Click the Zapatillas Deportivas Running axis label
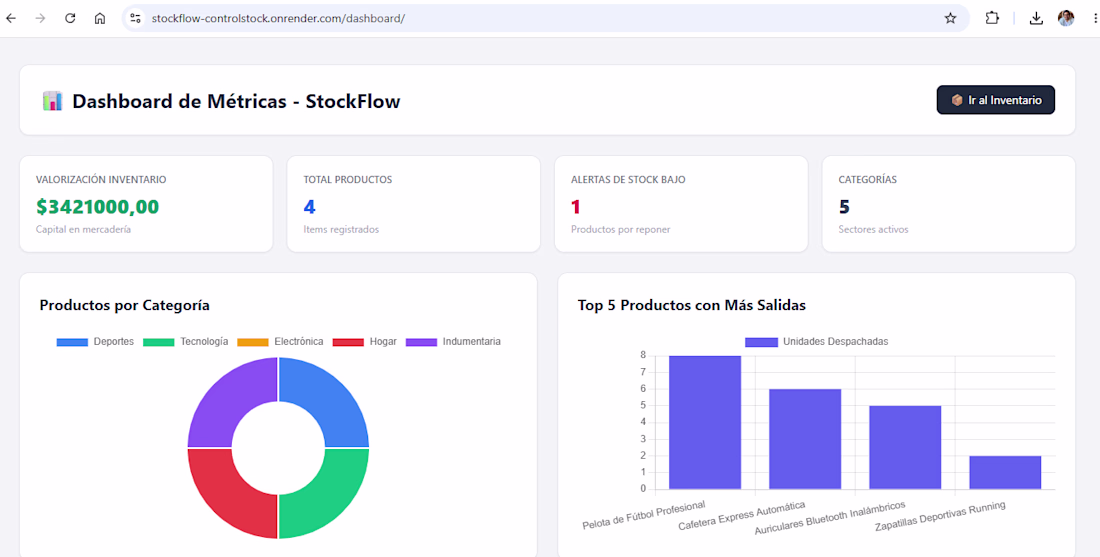The height and width of the screenshot is (557, 1100). pos(940,517)
